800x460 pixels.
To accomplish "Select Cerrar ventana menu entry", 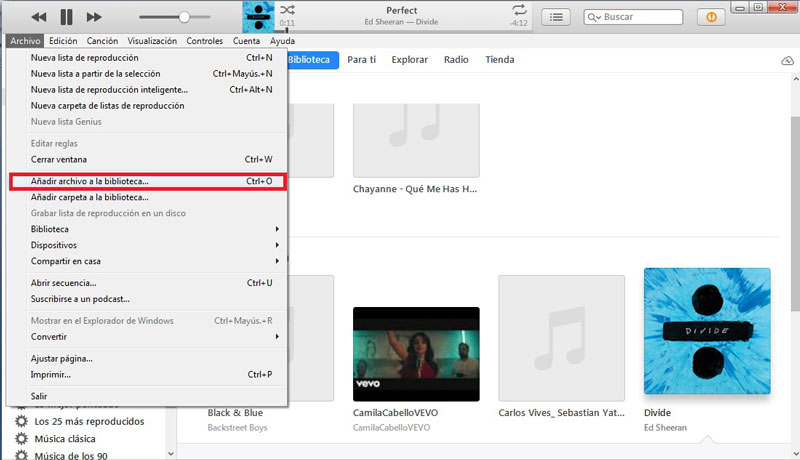I will coord(147,160).
